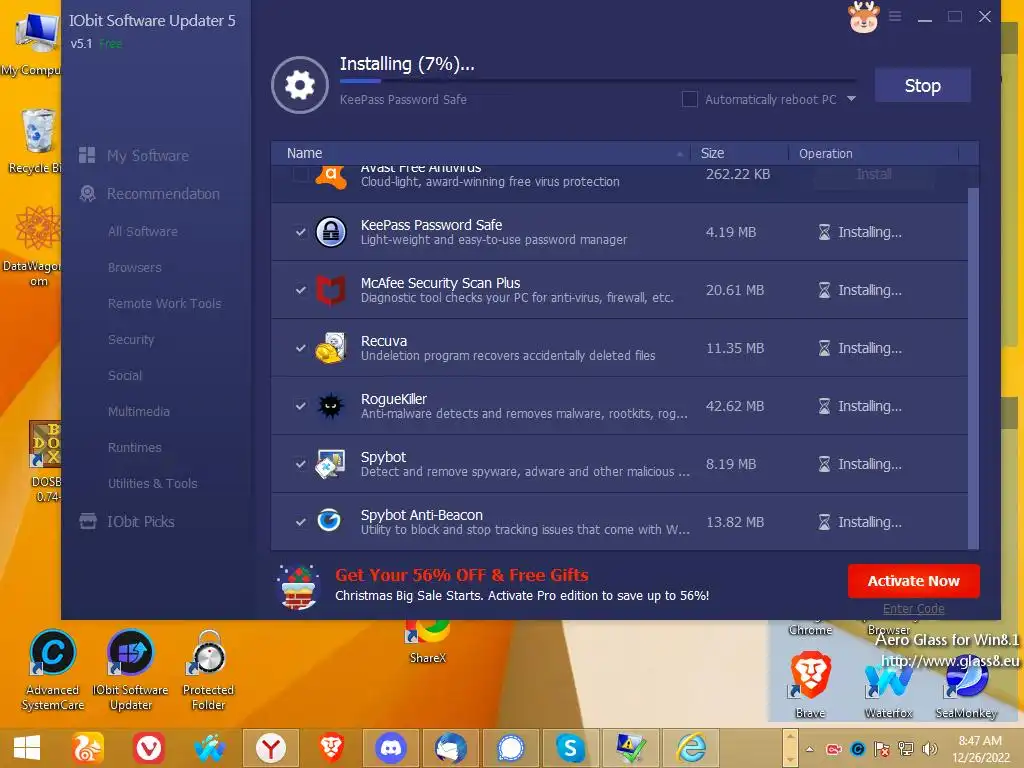Uncheck KeePass Password Safe checkbox
This screenshot has height=768, width=1024.
[x=300, y=232]
